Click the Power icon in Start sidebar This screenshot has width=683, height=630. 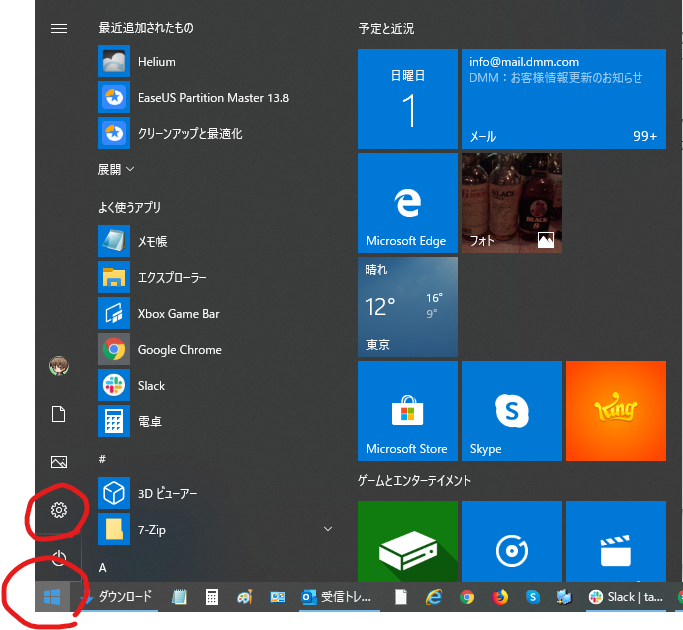pyautogui.click(x=59, y=558)
